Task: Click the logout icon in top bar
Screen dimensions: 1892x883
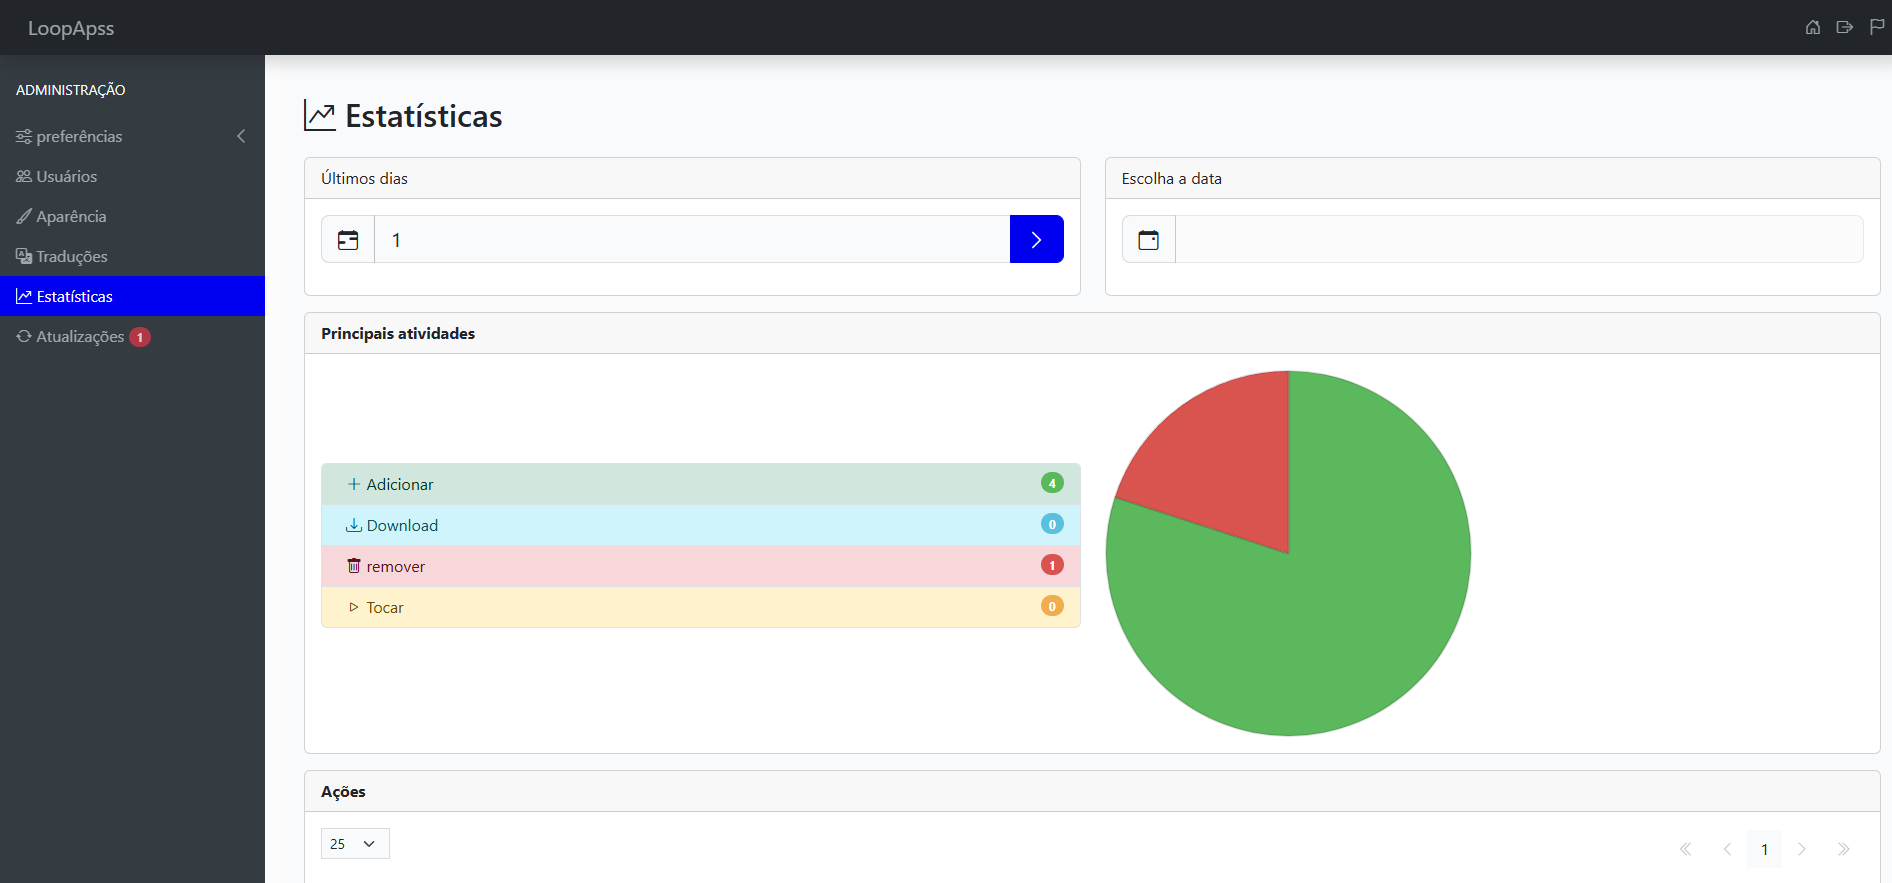Action: tap(1845, 27)
